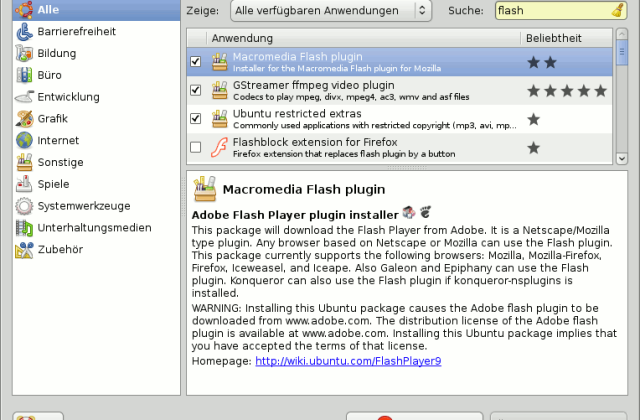Click the Macromedia Flash plugin row icon
This screenshot has width=640, height=420.
(220, 62)
